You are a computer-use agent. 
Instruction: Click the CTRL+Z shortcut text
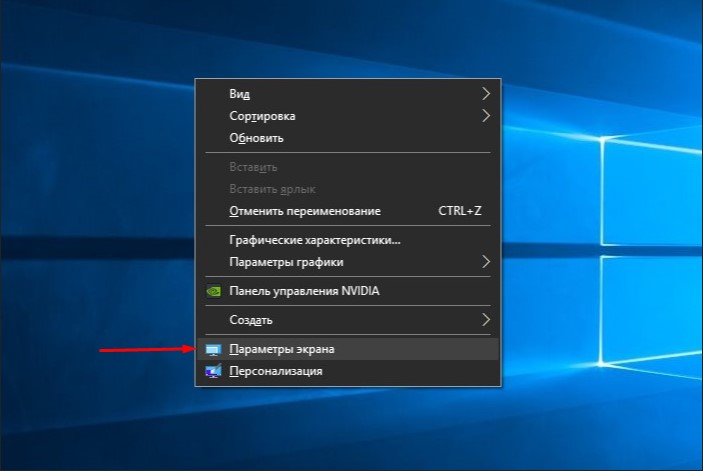click(460, 211)
